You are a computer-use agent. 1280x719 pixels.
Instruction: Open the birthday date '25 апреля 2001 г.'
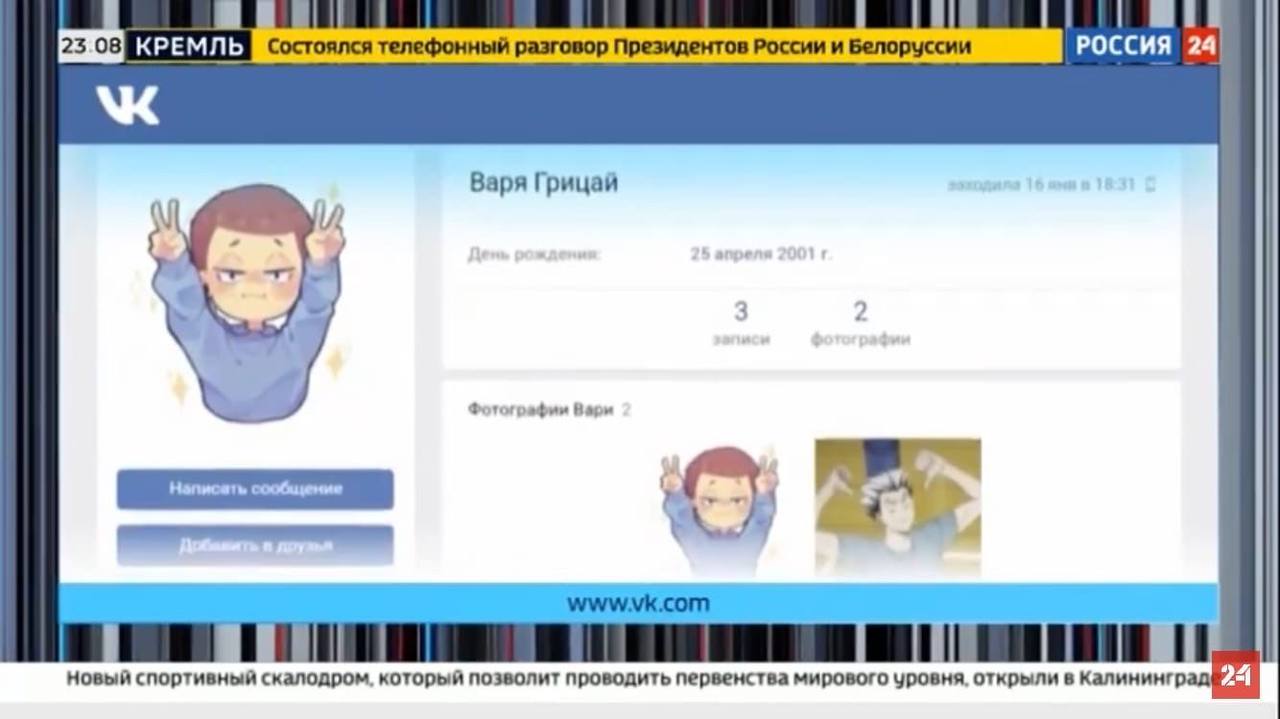(761, 254)
